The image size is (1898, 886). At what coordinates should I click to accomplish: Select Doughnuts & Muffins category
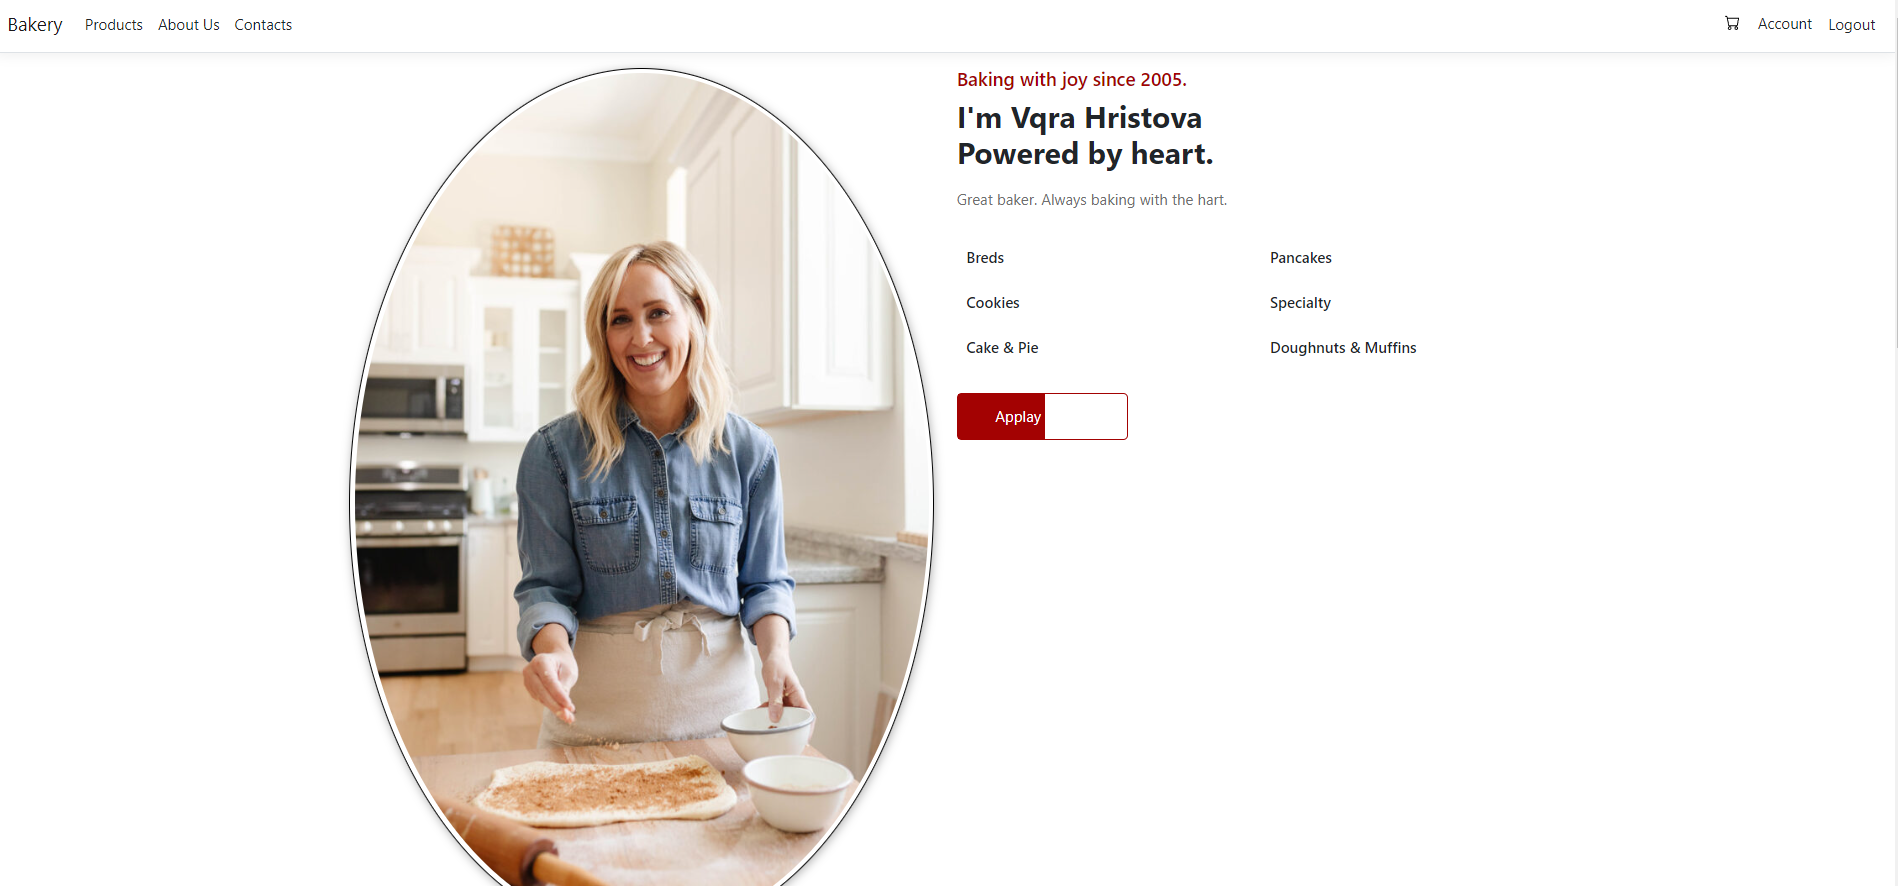pos(1343,348)
